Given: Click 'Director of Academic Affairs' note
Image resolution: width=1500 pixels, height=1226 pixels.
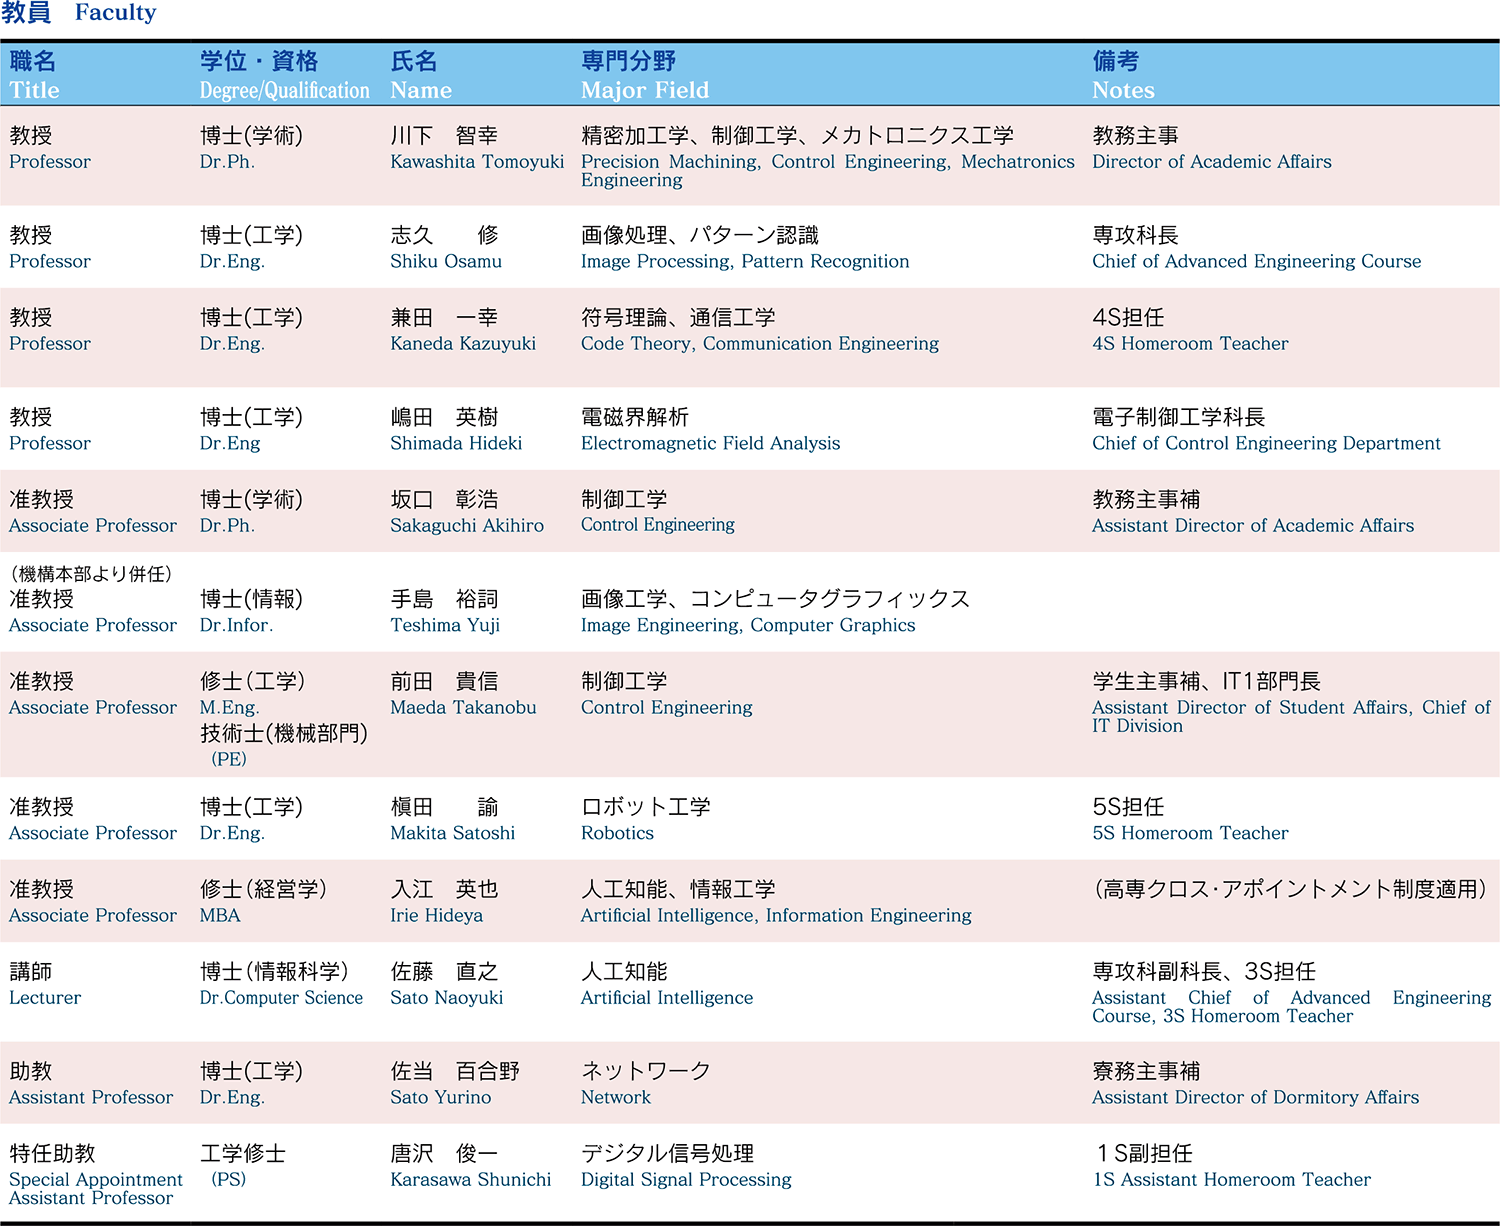Looking at the screenshot, I should tap(1212, 162).
